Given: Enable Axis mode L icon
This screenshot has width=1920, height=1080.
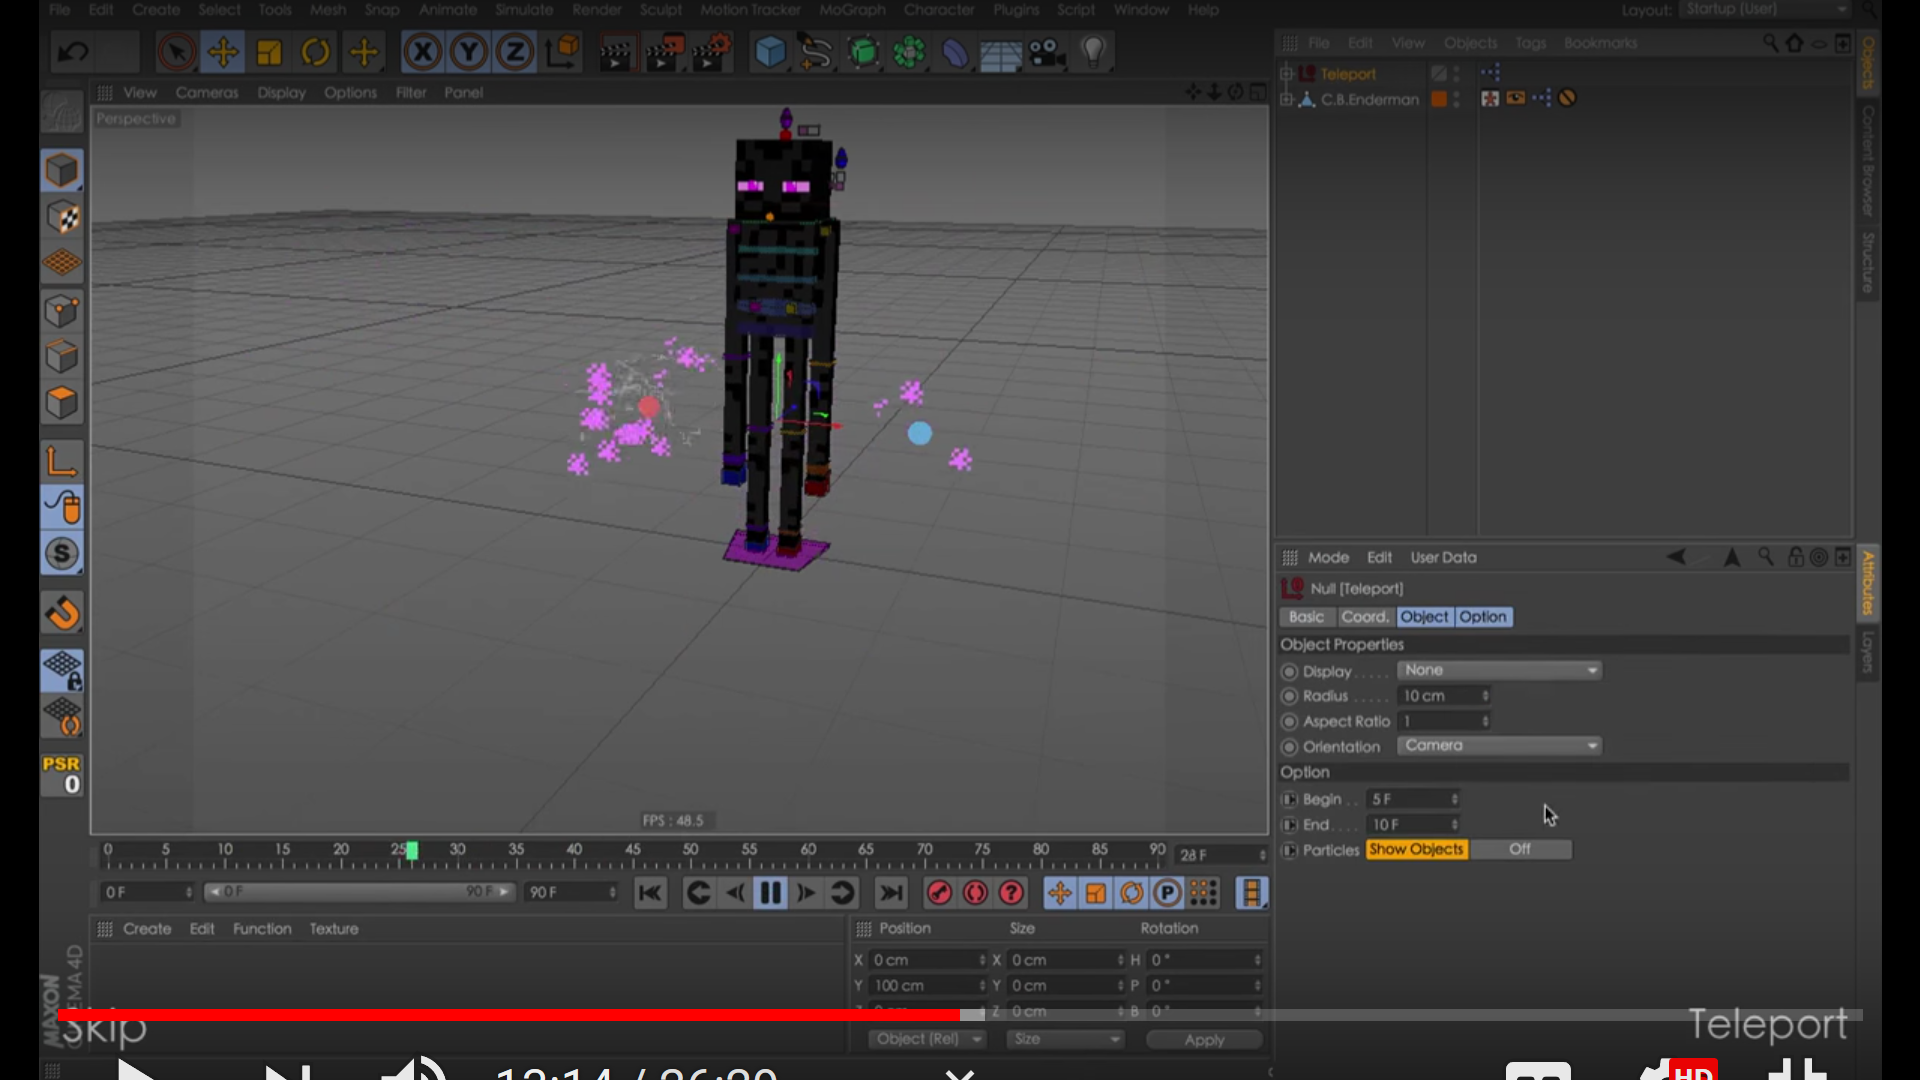Looking at the screenshot, I should [x=62, y=460].
